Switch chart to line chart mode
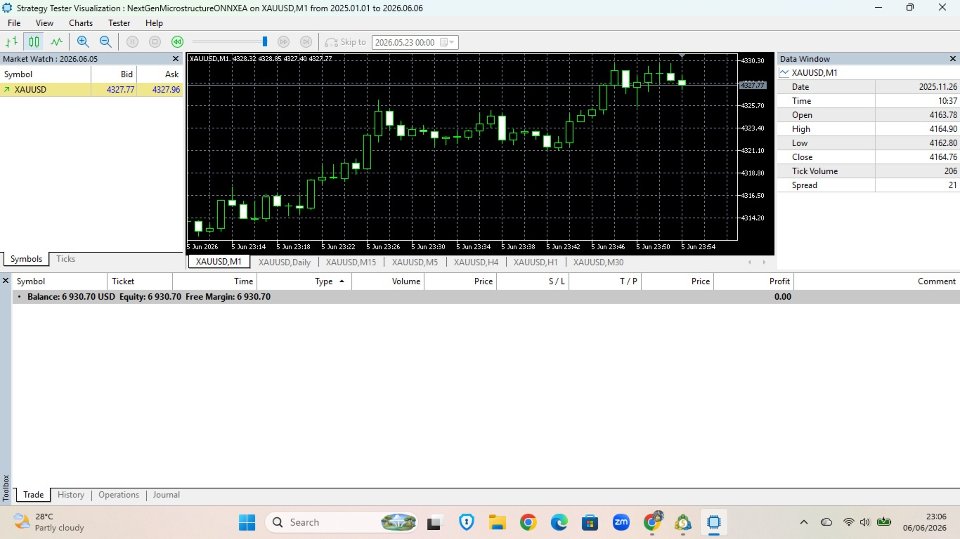The height and width of the screenshot is (539, 960). pos(56,42)
